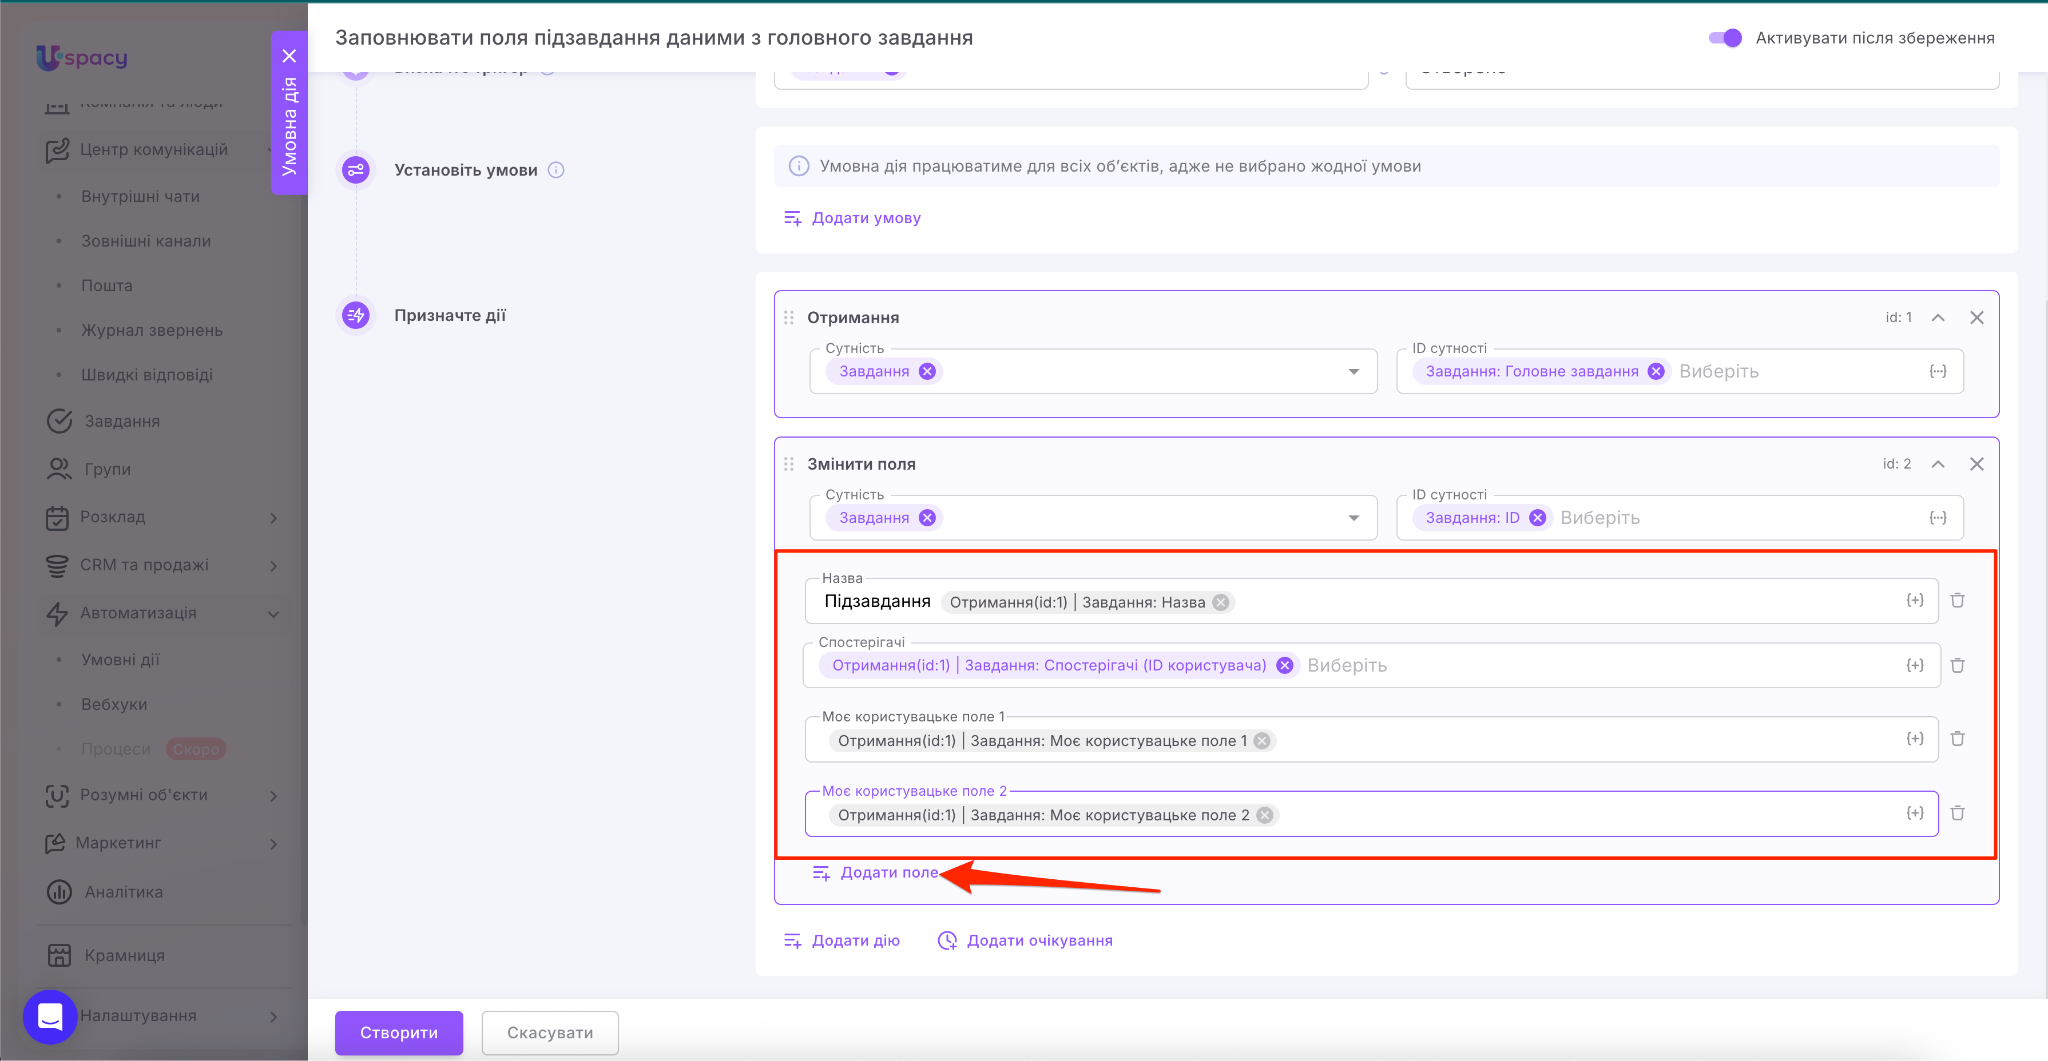Click info icon beside Установіть умови
Image resolution: width=2048 pixels, height=1061 pixels.
556,170
